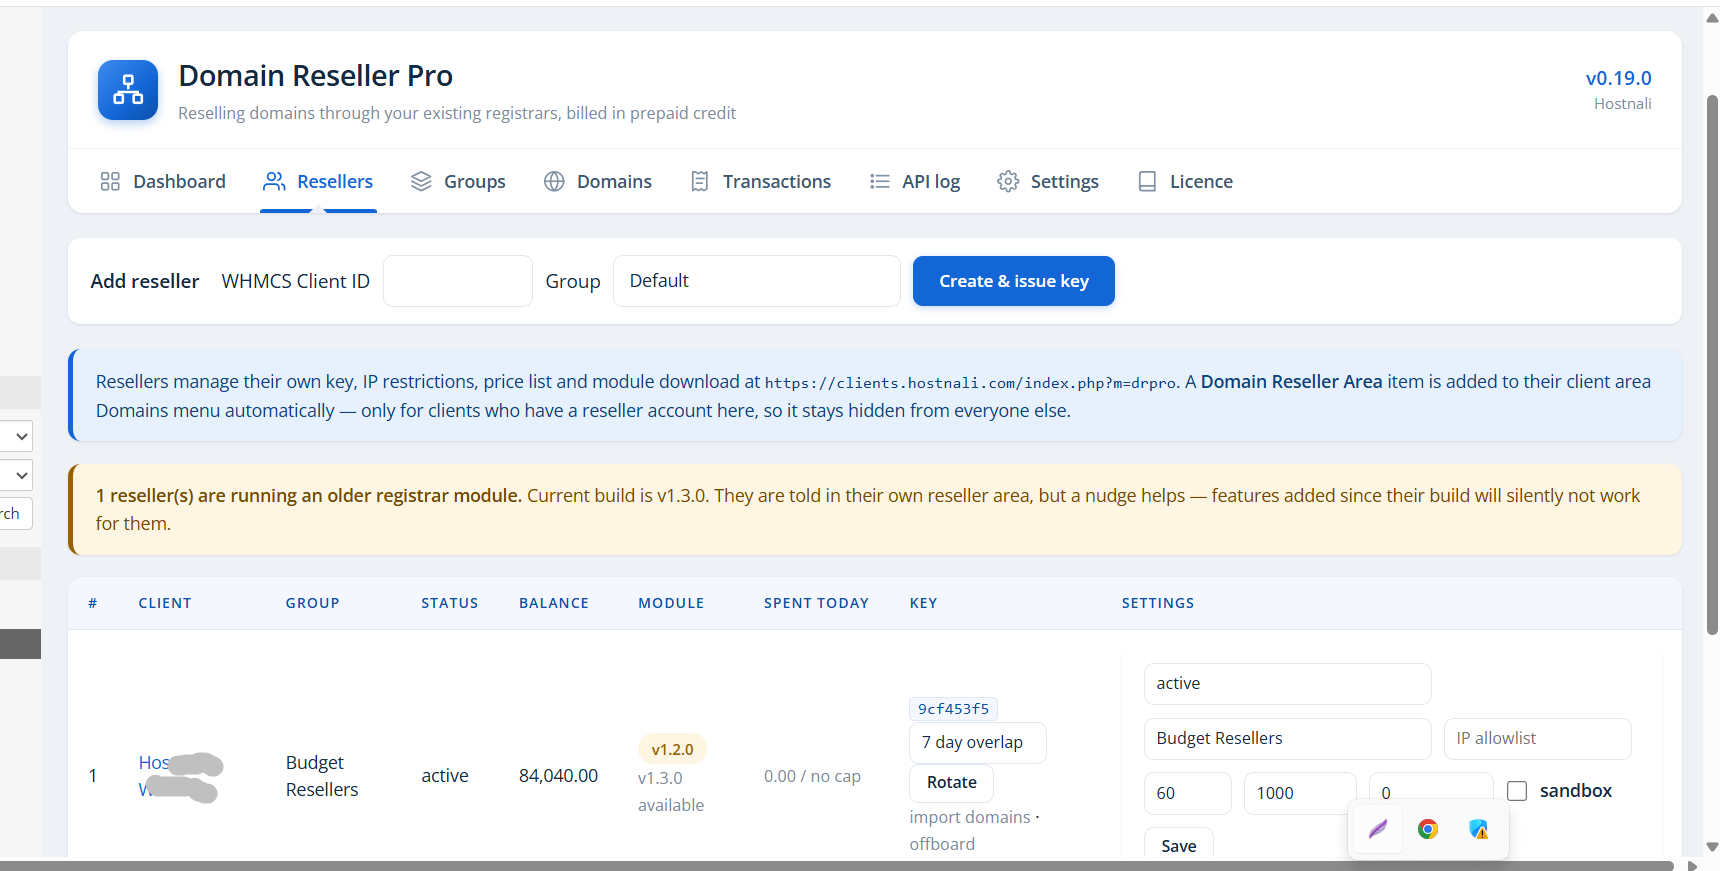Click the import domains link

click(x=970, y=817)
